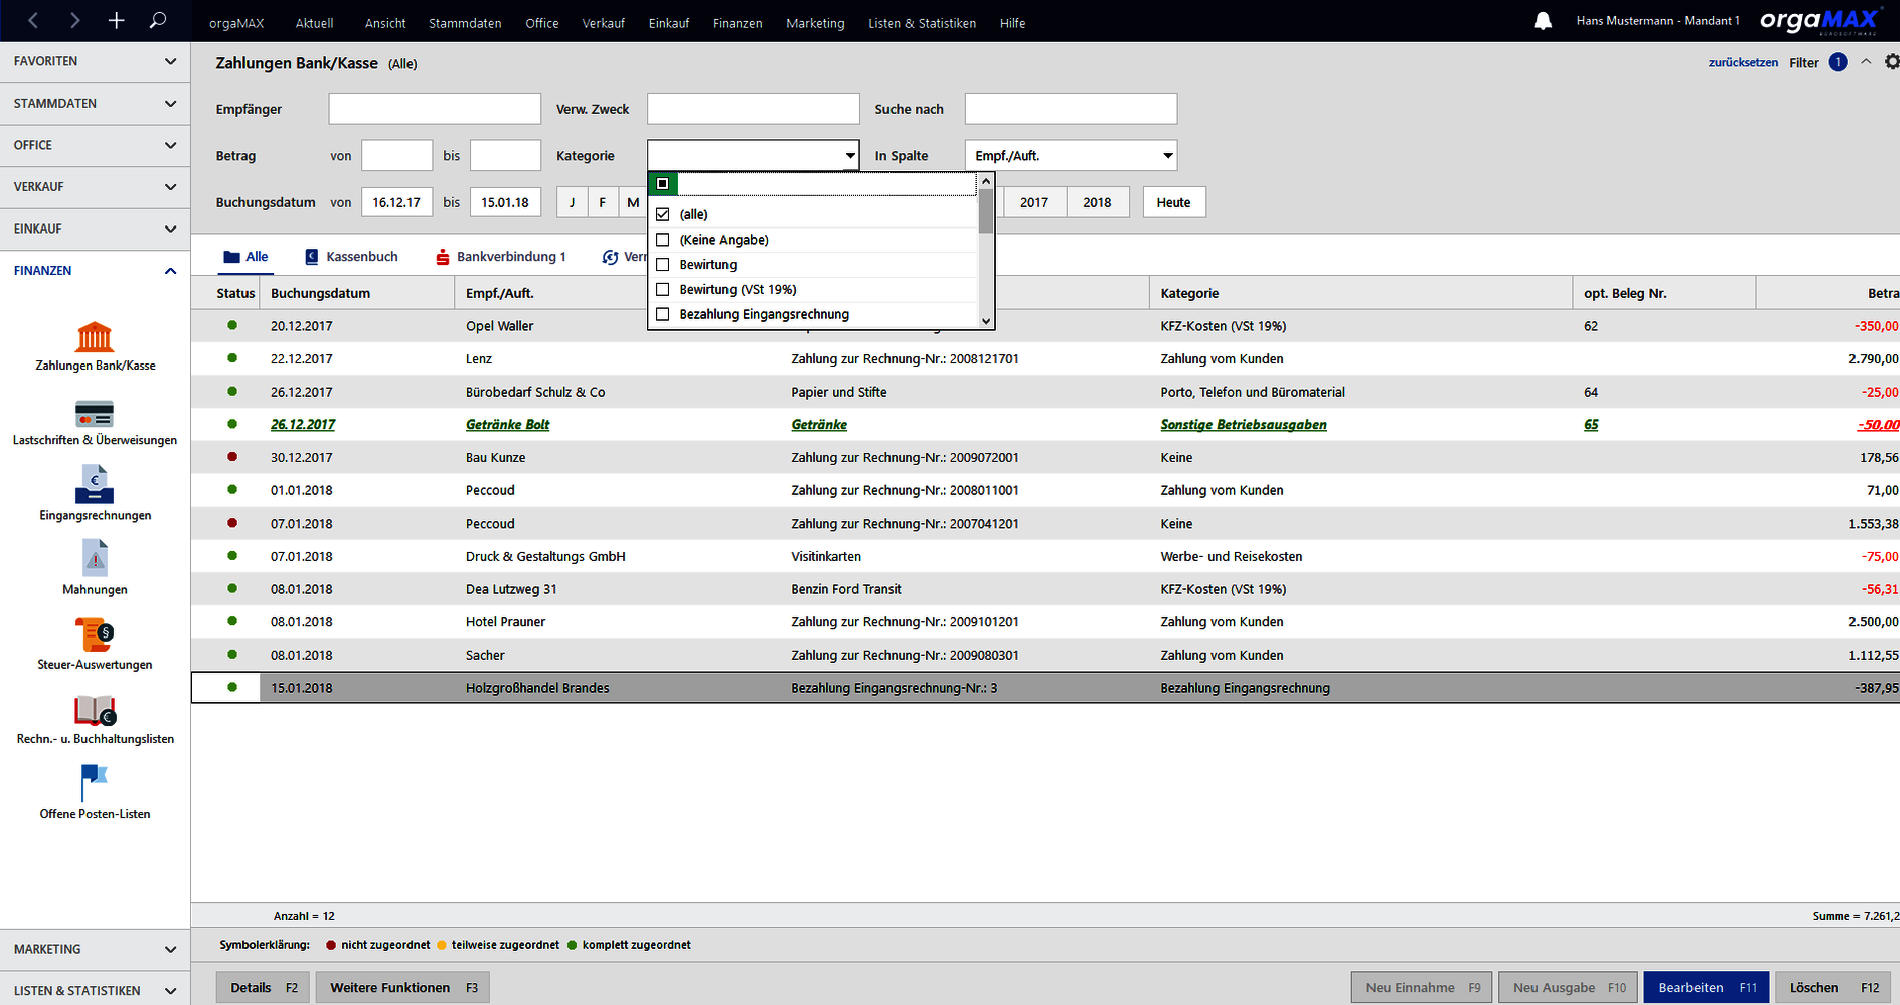Open Offene Posten-Listen icon

click(95, 783)
